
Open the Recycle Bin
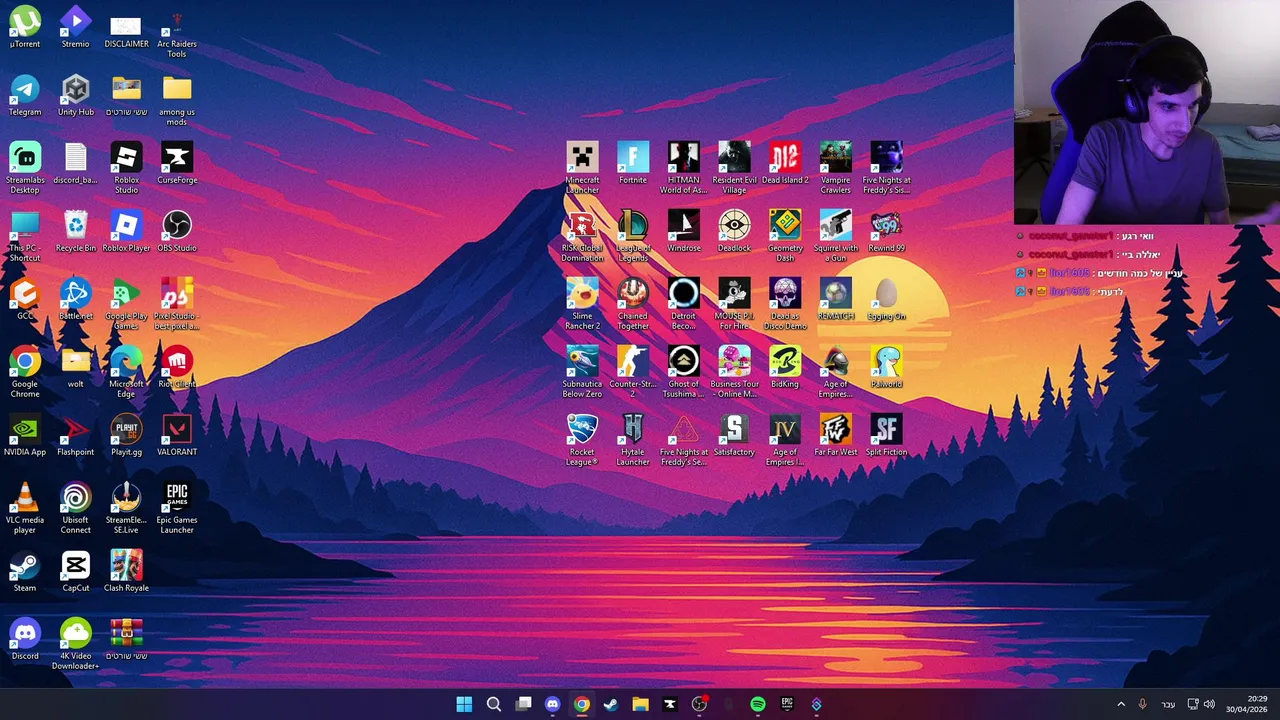pos(75,231)
